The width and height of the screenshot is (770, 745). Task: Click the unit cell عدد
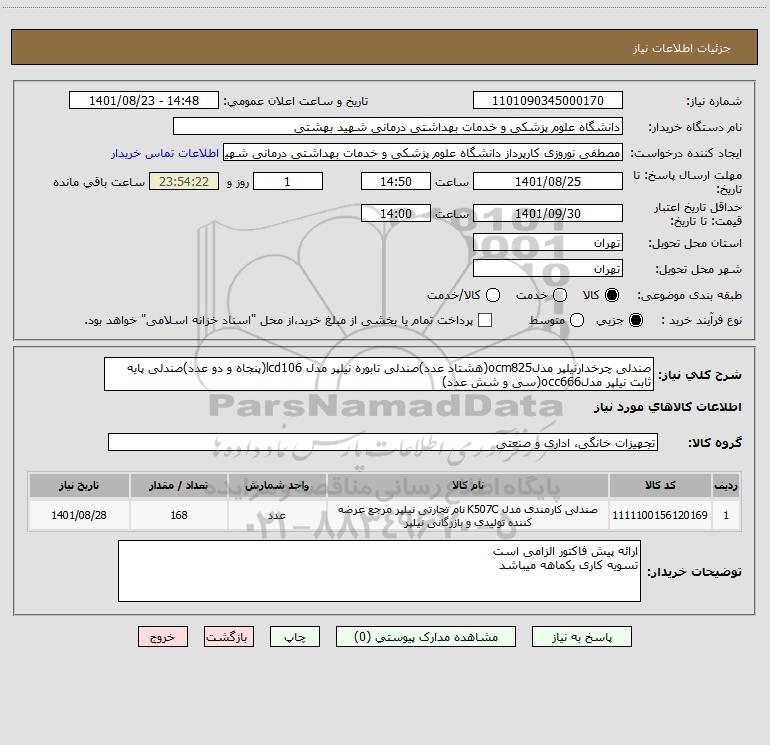pyautogui.click(x=277, y=515)
